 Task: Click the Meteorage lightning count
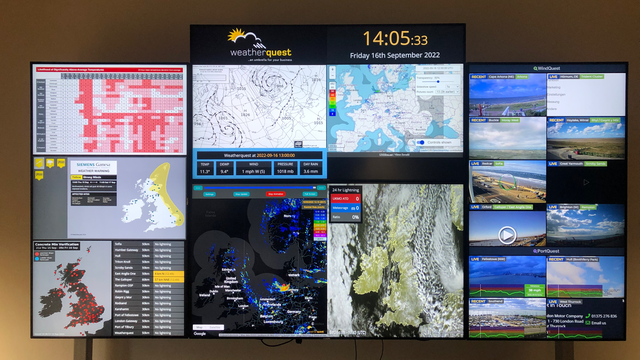click(x=345, y=208)
